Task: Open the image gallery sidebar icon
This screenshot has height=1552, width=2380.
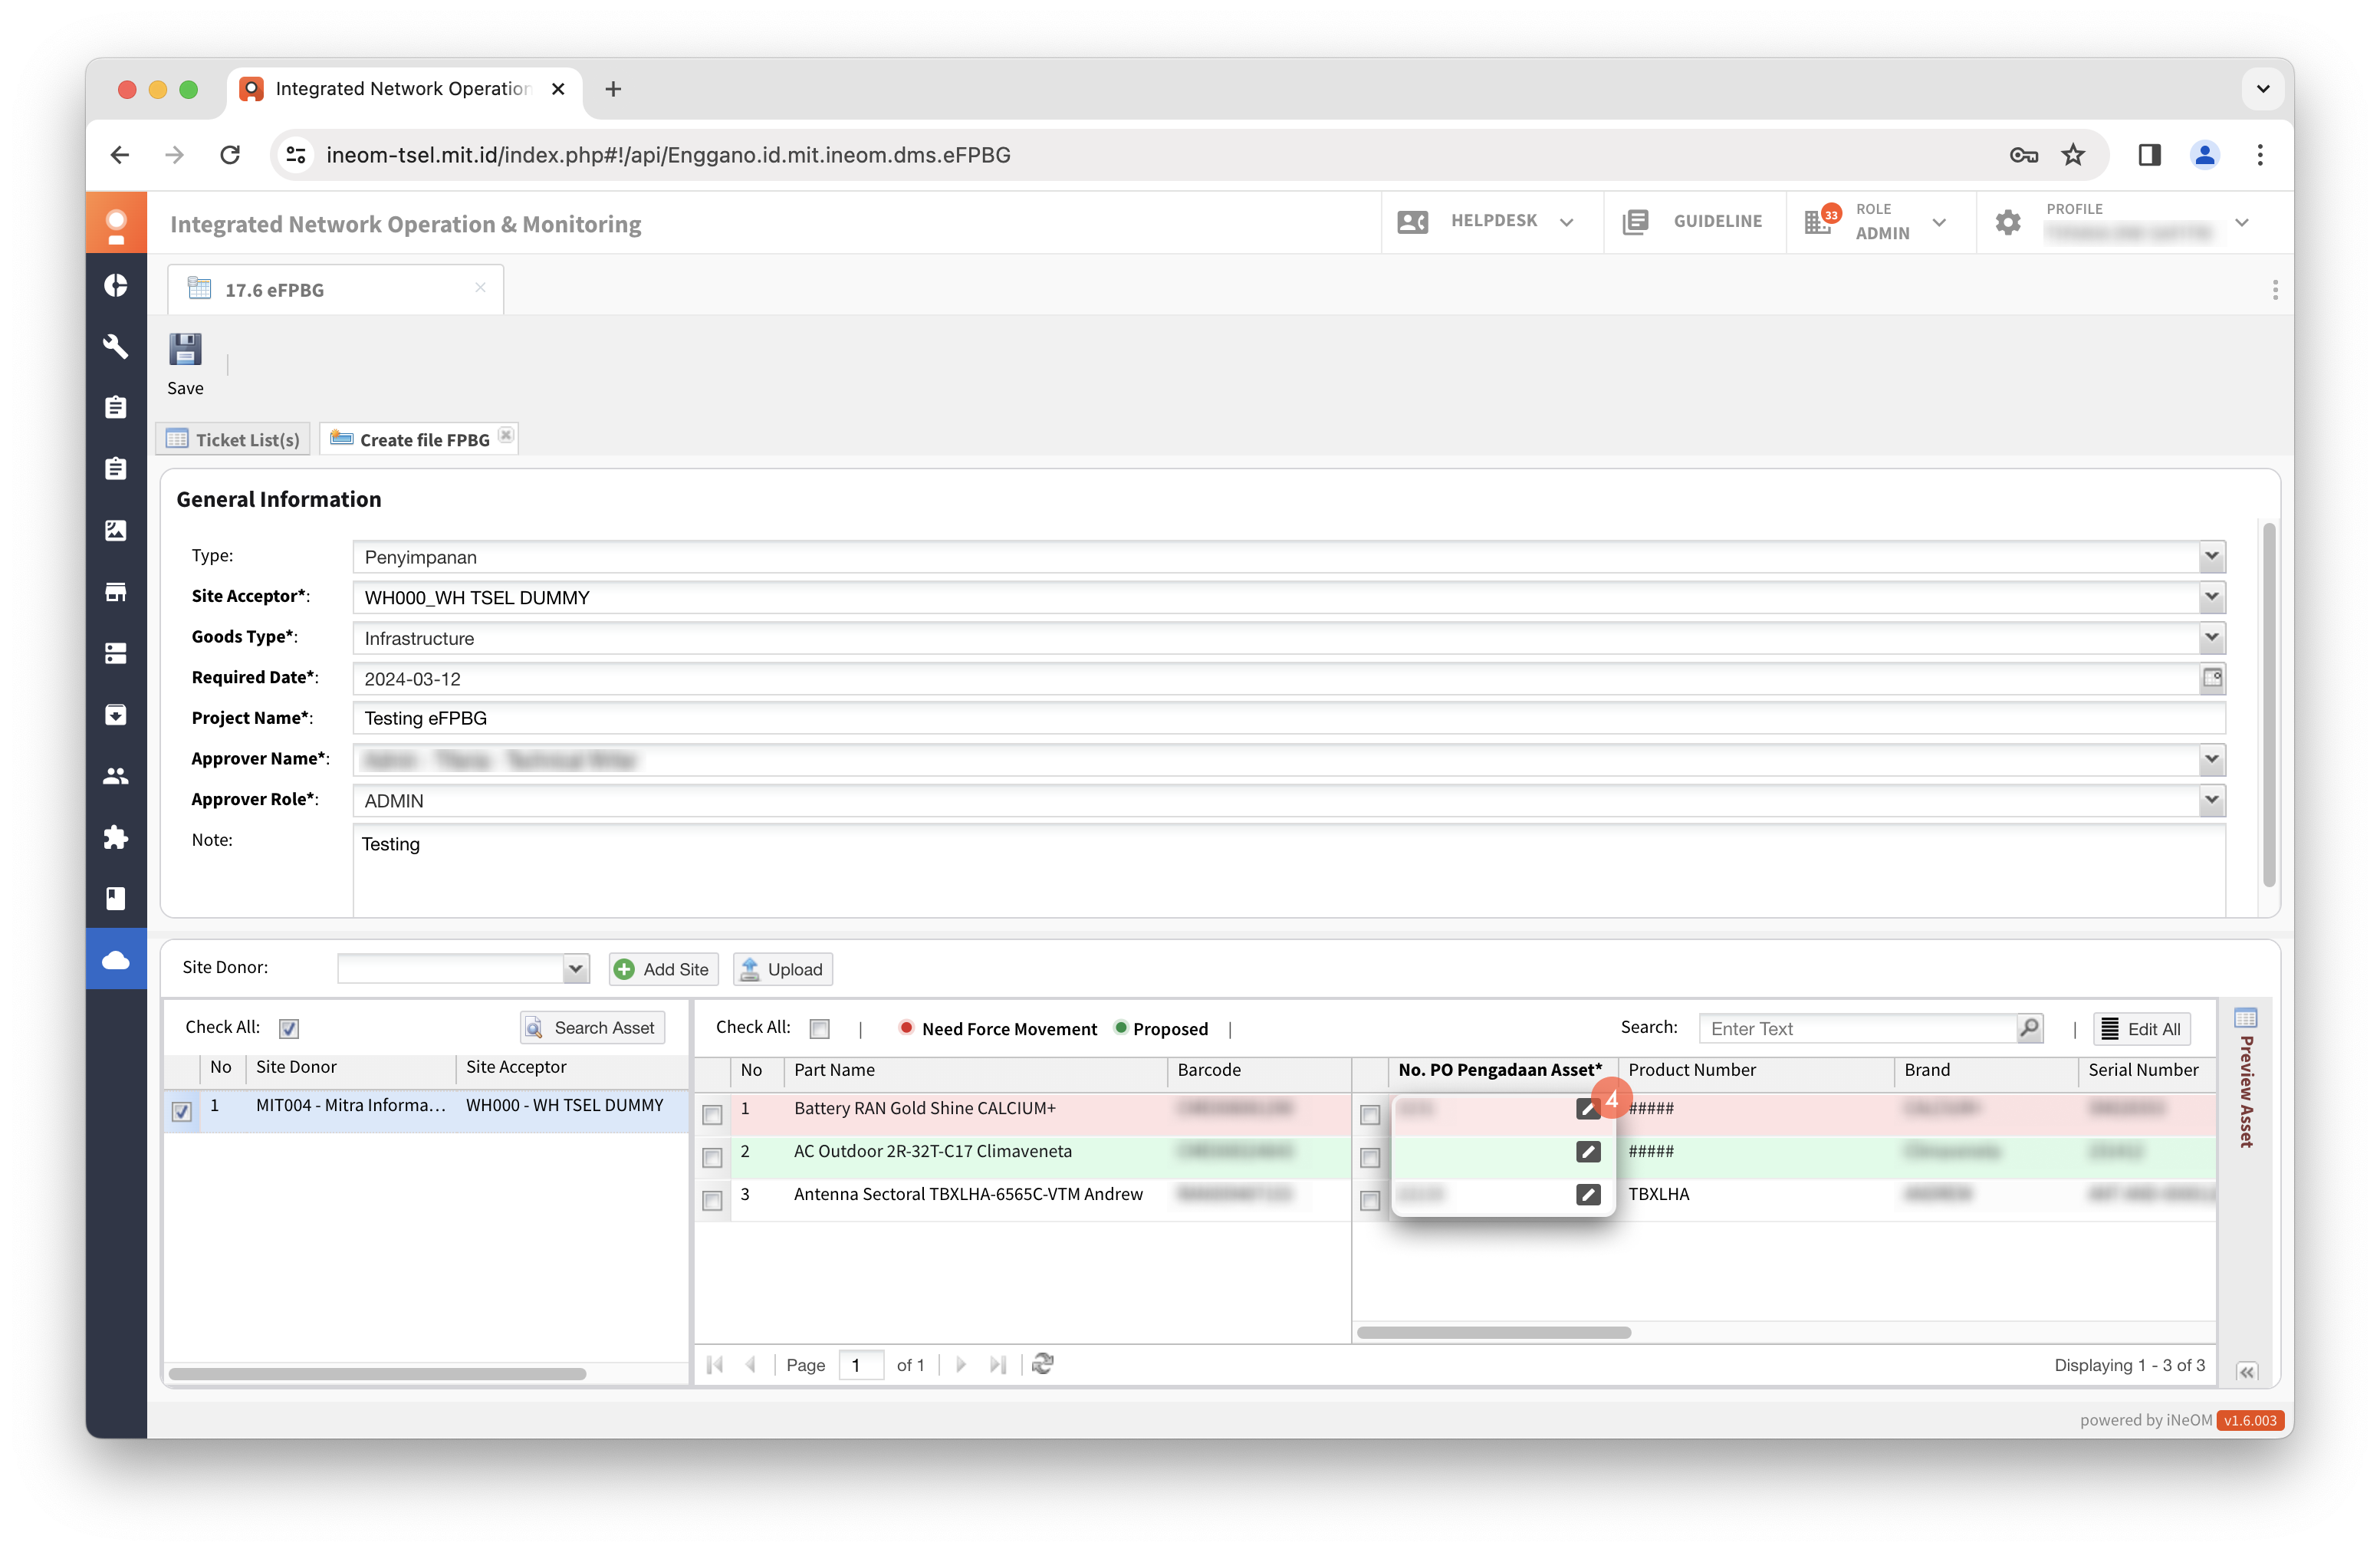Action: [116, 530]
